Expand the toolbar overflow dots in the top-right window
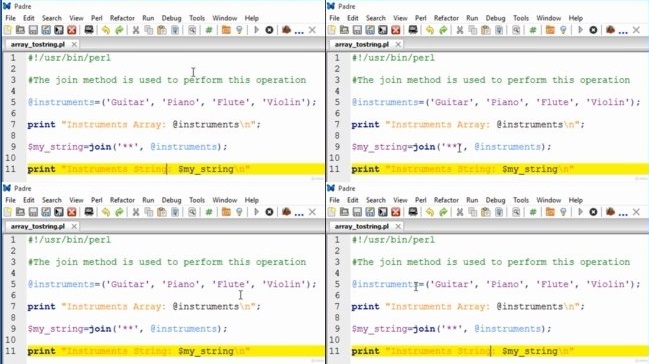The image size is (649, 364). pyautogui.click(x=623, y=31)
